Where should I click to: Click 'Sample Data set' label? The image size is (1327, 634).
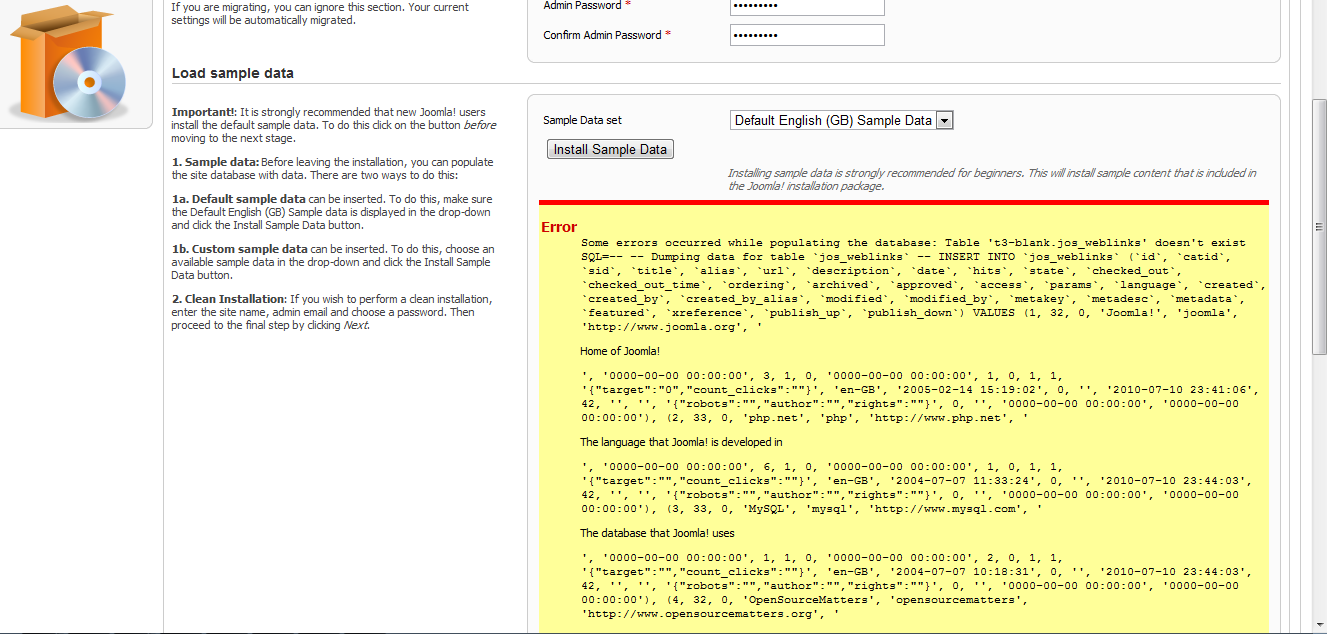pyautogui.click(x=582, y=120)
